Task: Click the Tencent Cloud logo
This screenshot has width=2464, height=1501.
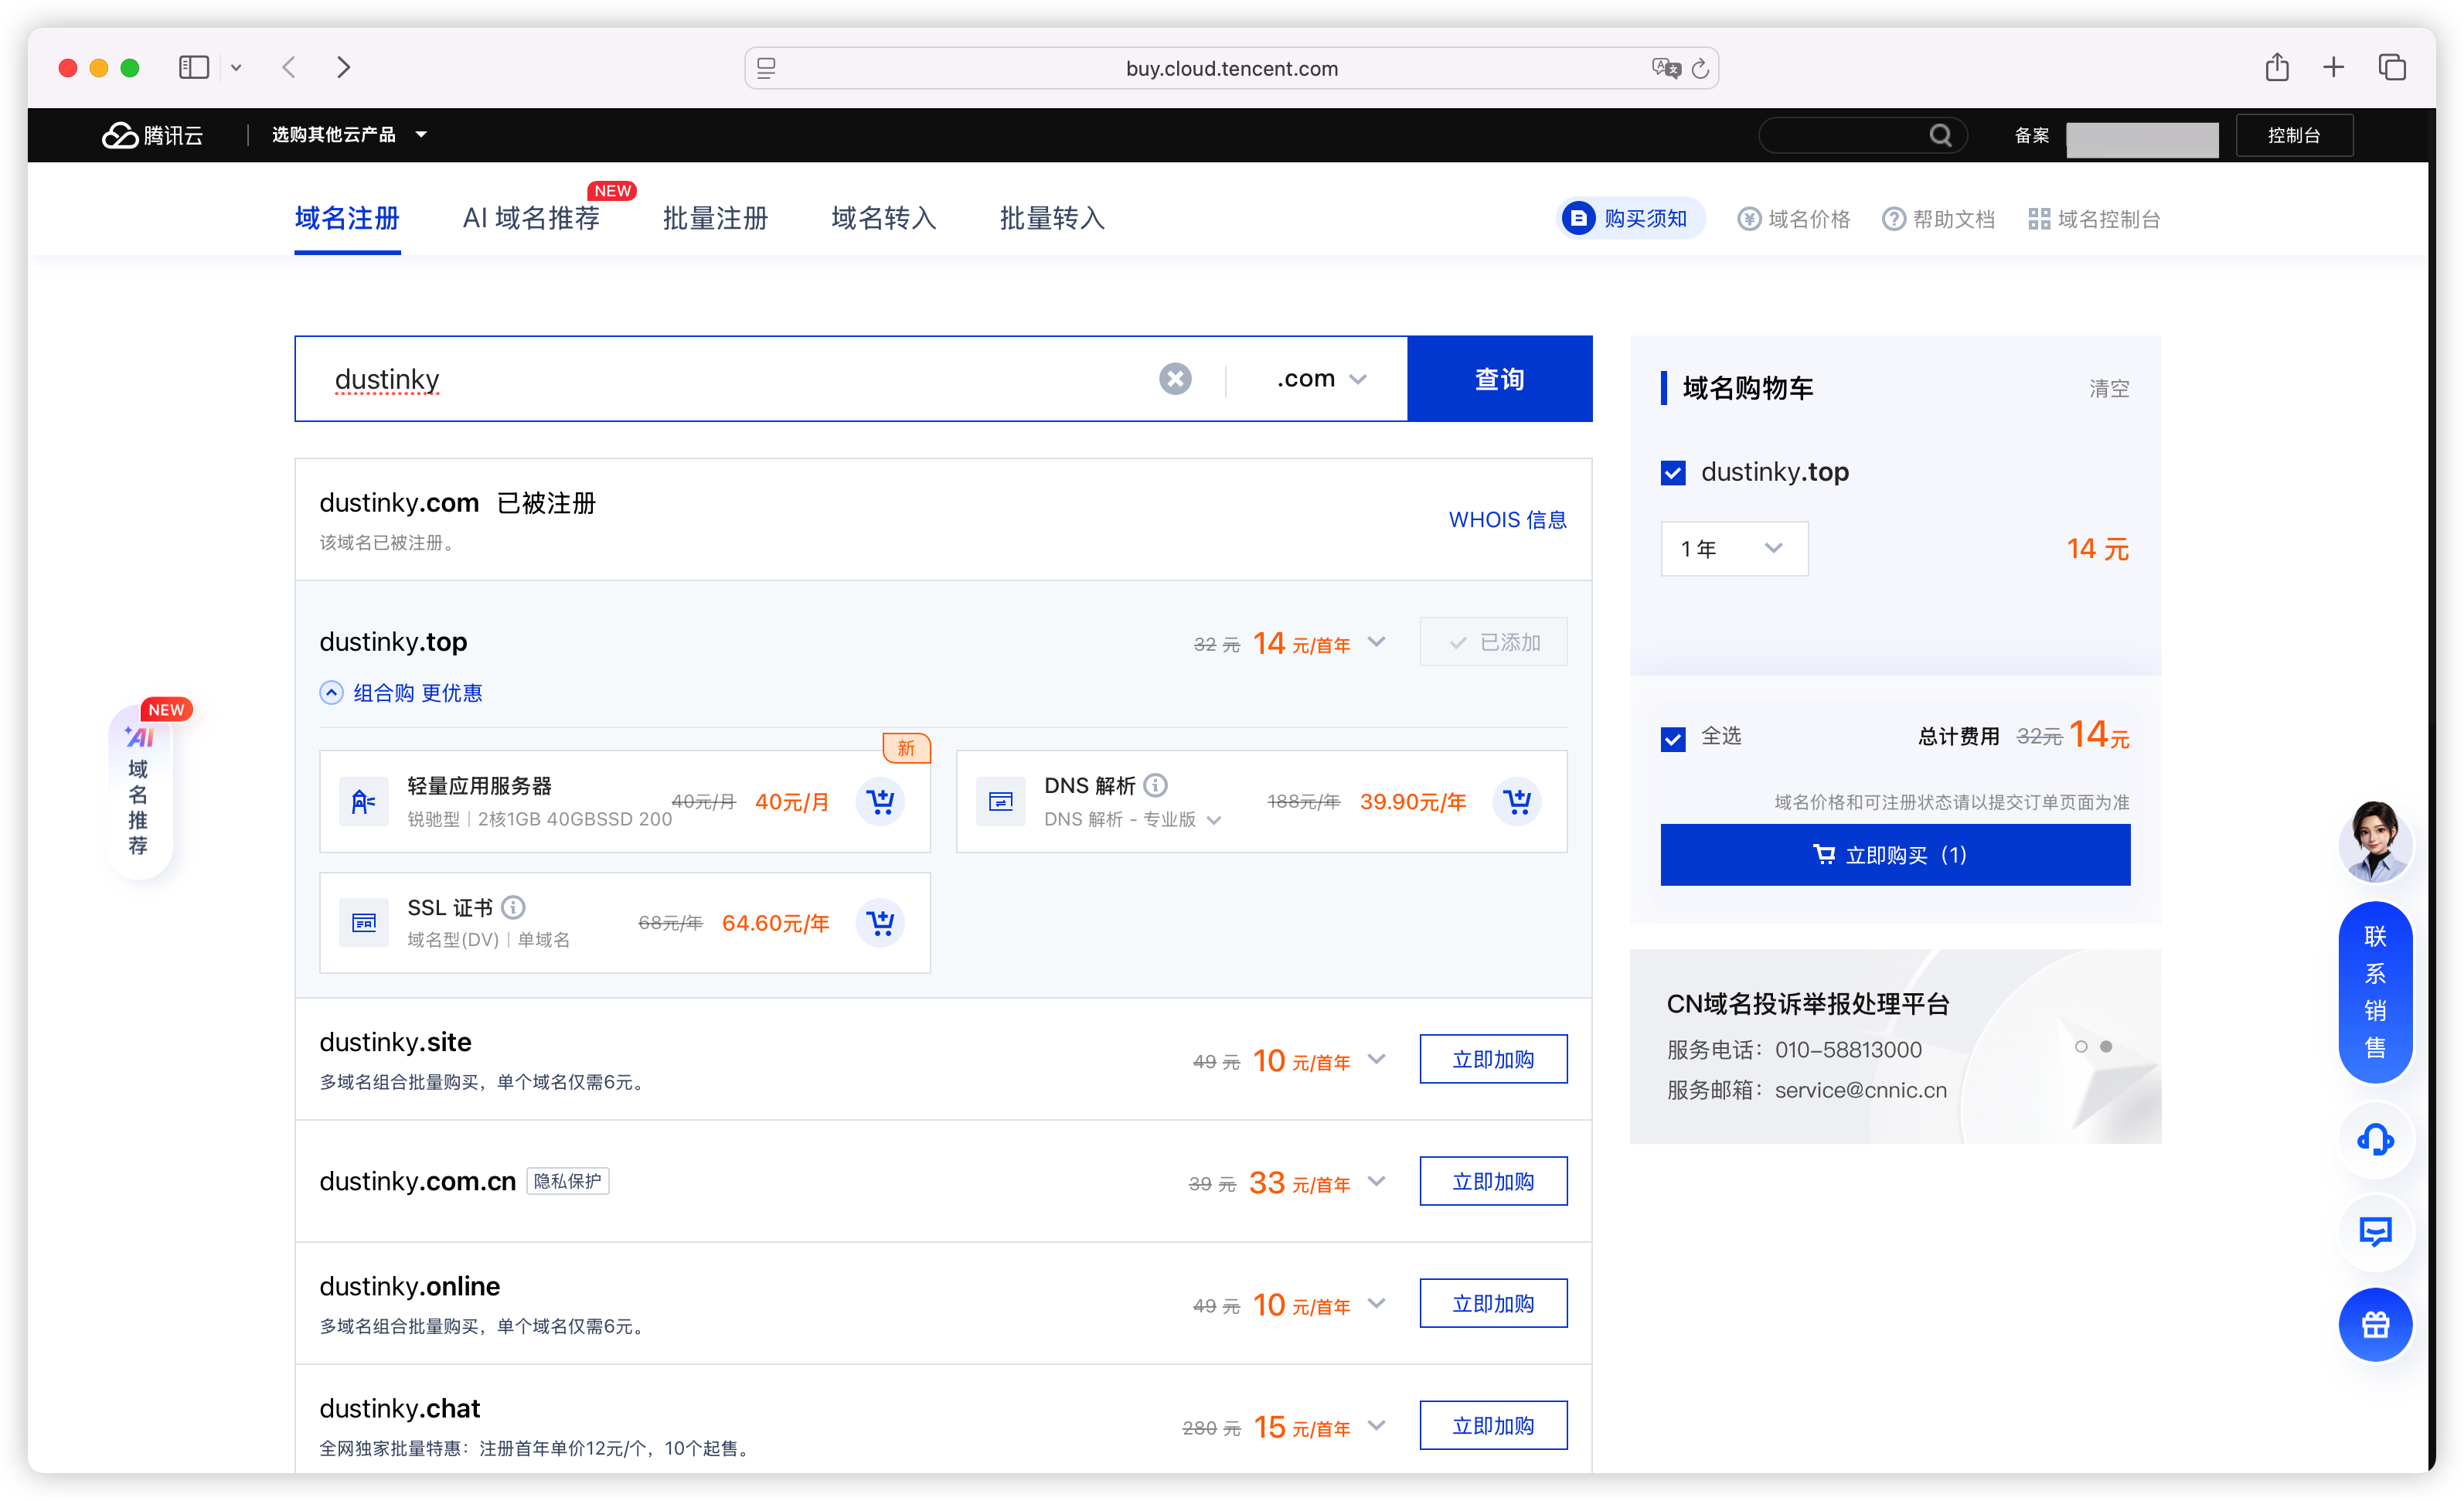Action: [x=152, y=135]
